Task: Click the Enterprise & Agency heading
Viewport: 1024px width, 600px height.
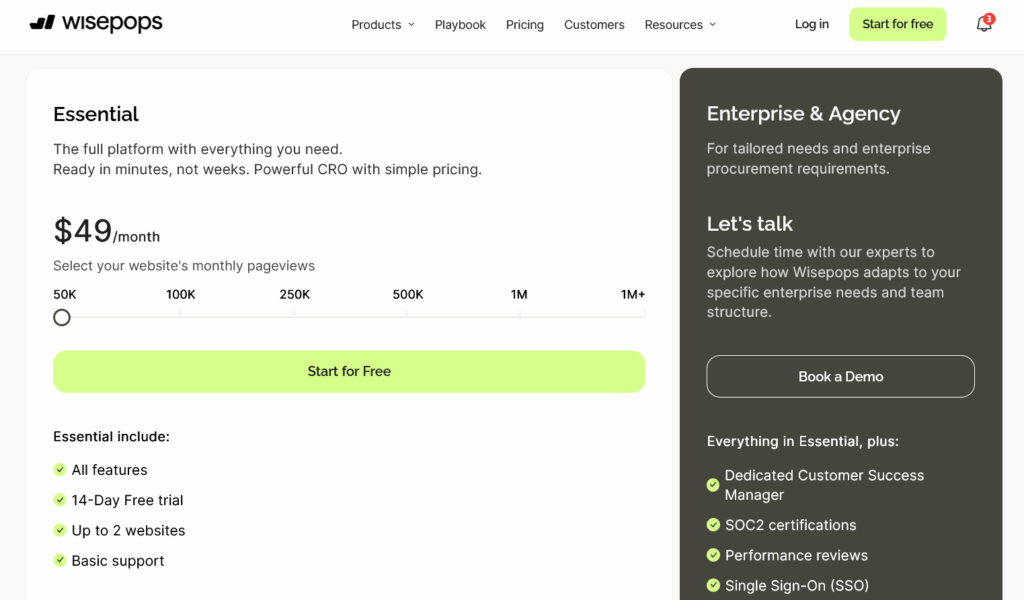Action: pos(803,114)
